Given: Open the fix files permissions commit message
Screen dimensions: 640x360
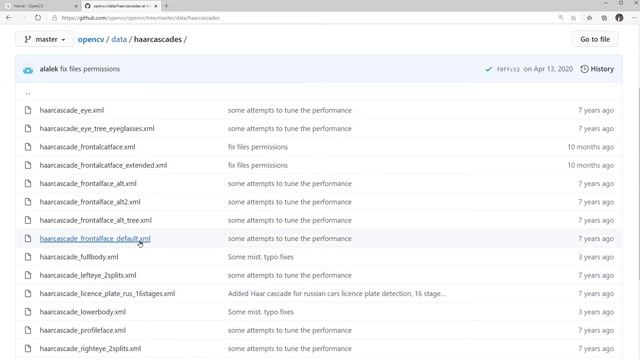Looking at the screenshot, I should (90, 69).
